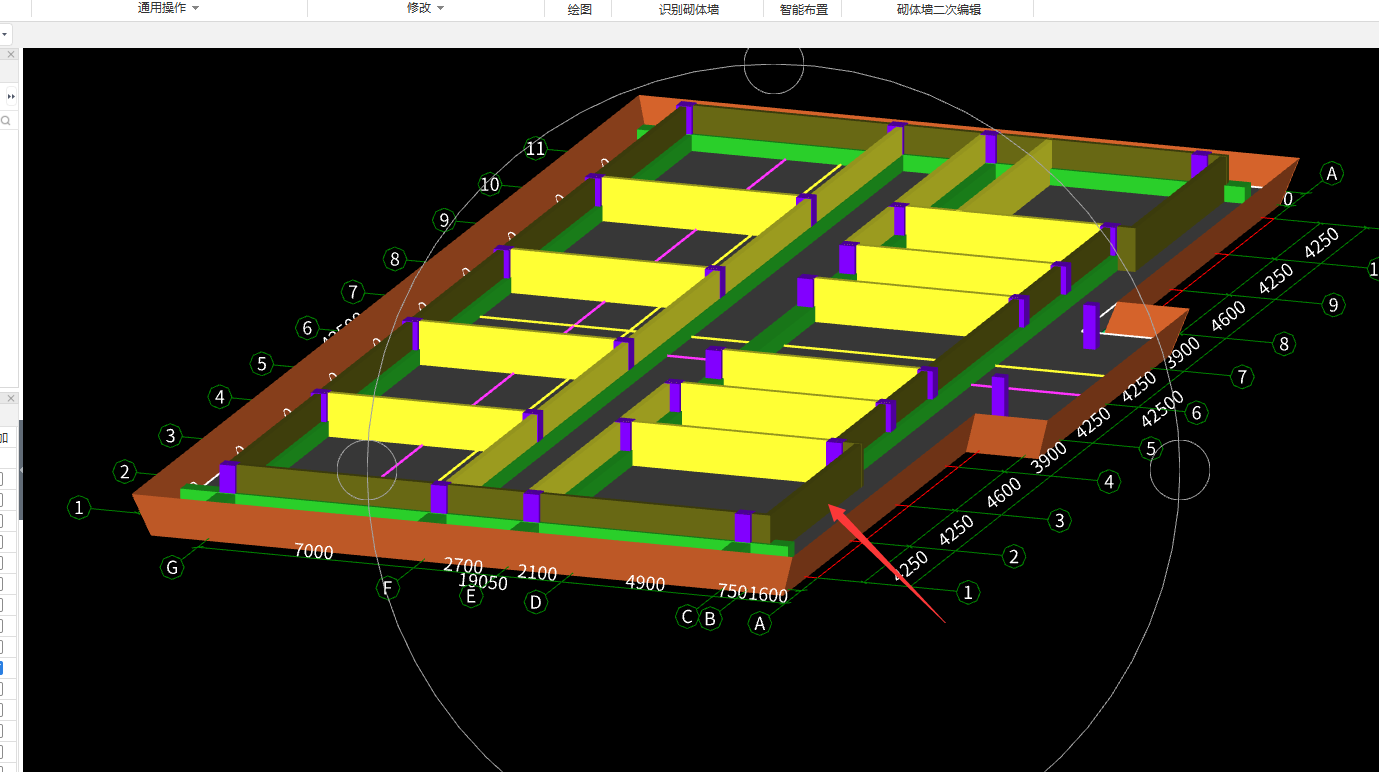
Task: Close the lower left side panel
Action: pyautogui.click(x=11, y=398)
